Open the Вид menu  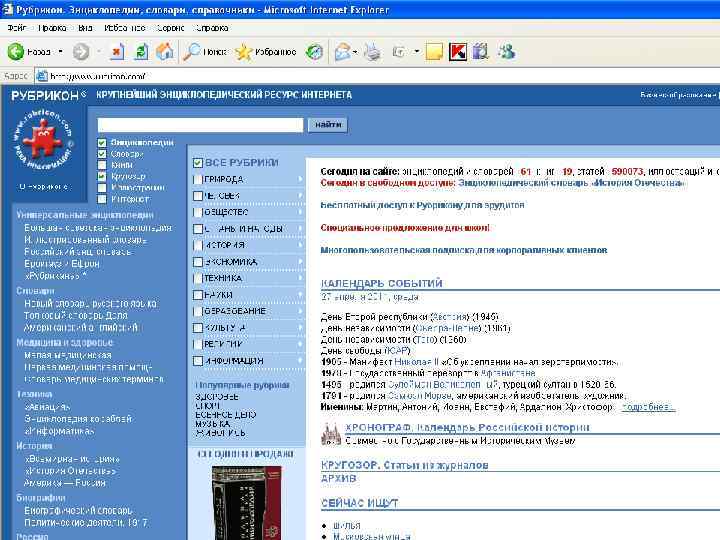point(85,28)
